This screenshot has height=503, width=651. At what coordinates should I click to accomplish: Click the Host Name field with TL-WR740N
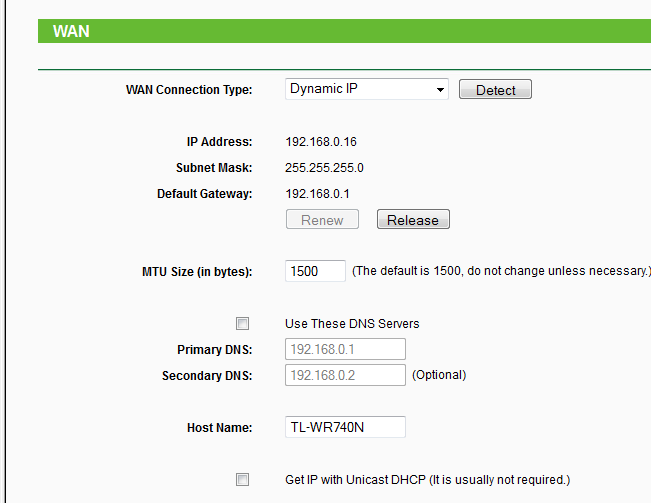(345, 427)
